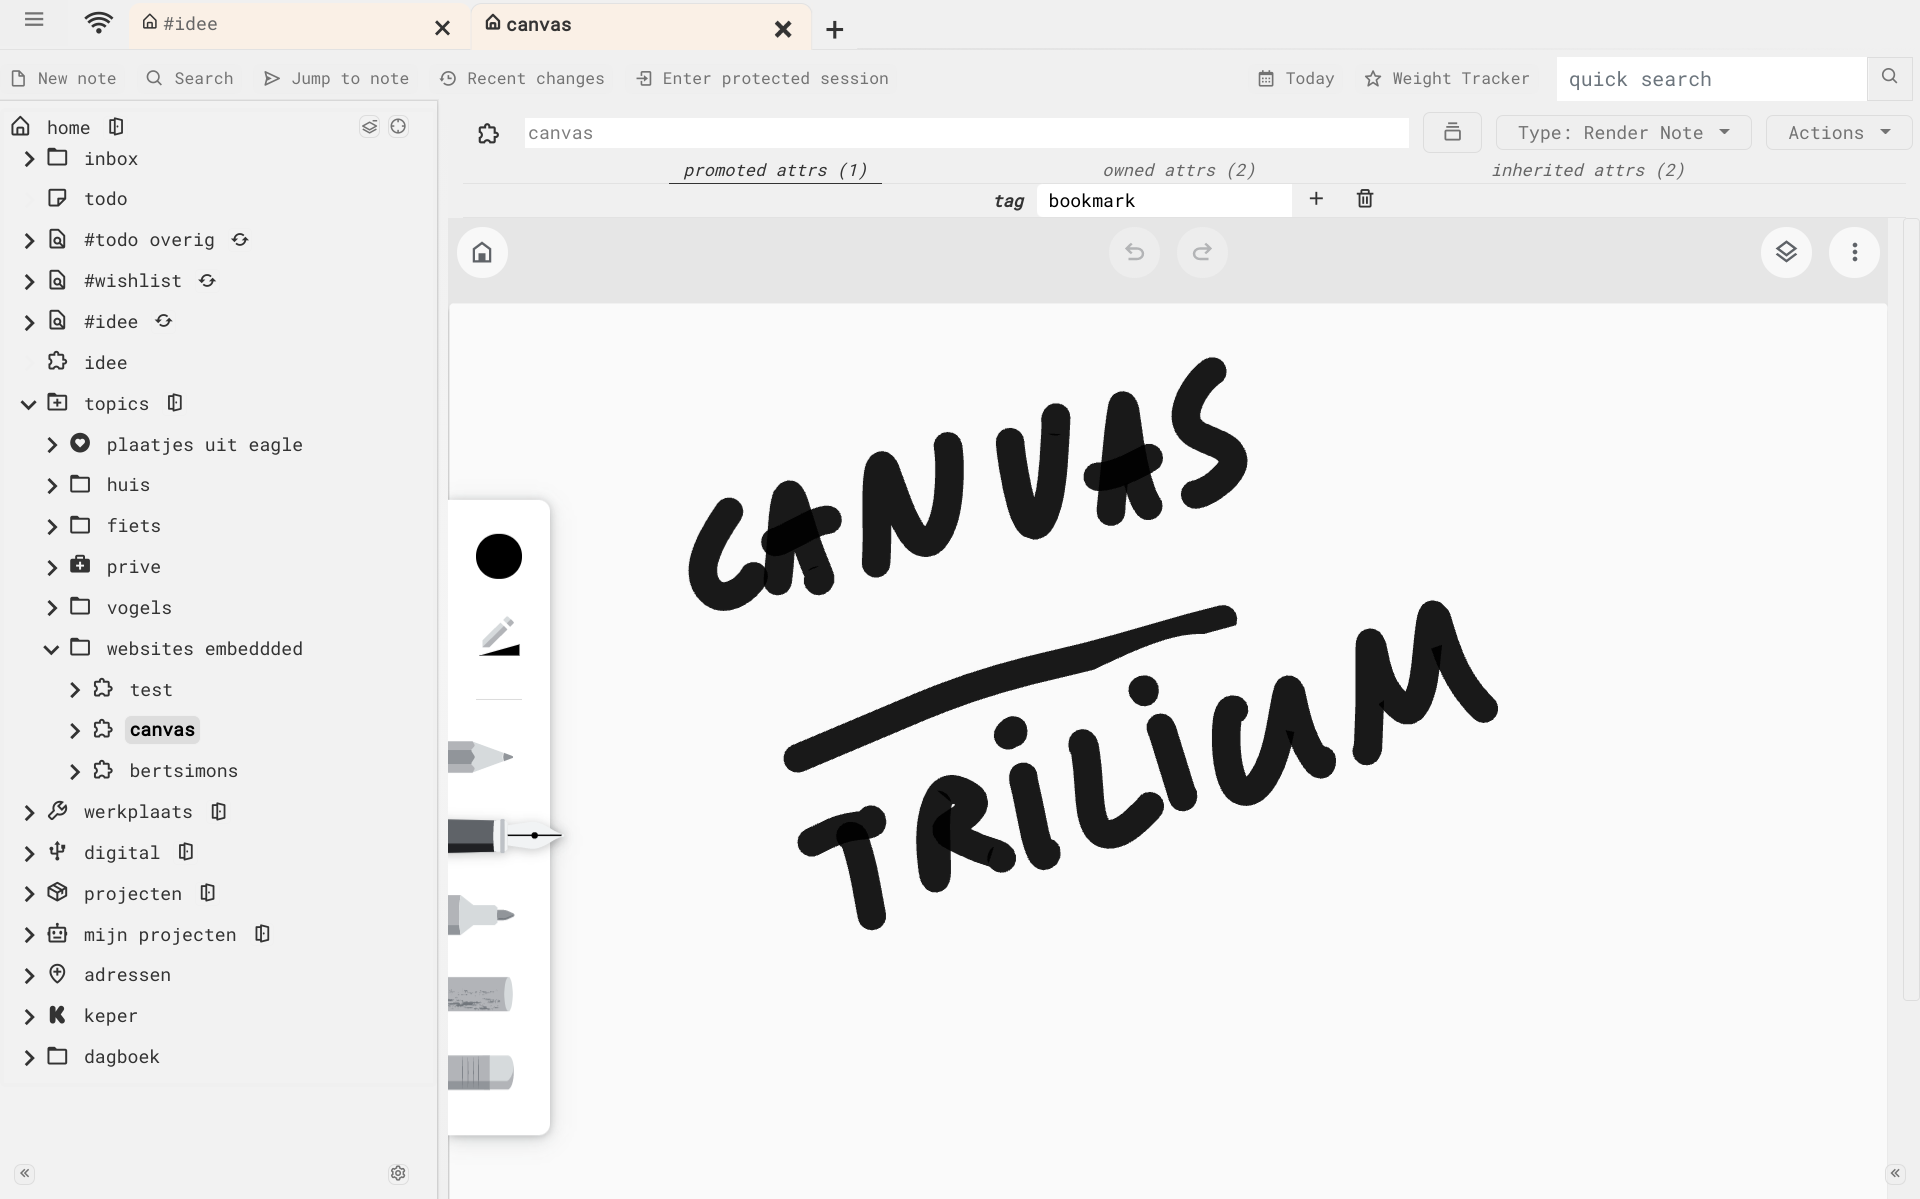Focus the quick search field
This screenshot has width=1920, height=1199.
click(1711, 79)
